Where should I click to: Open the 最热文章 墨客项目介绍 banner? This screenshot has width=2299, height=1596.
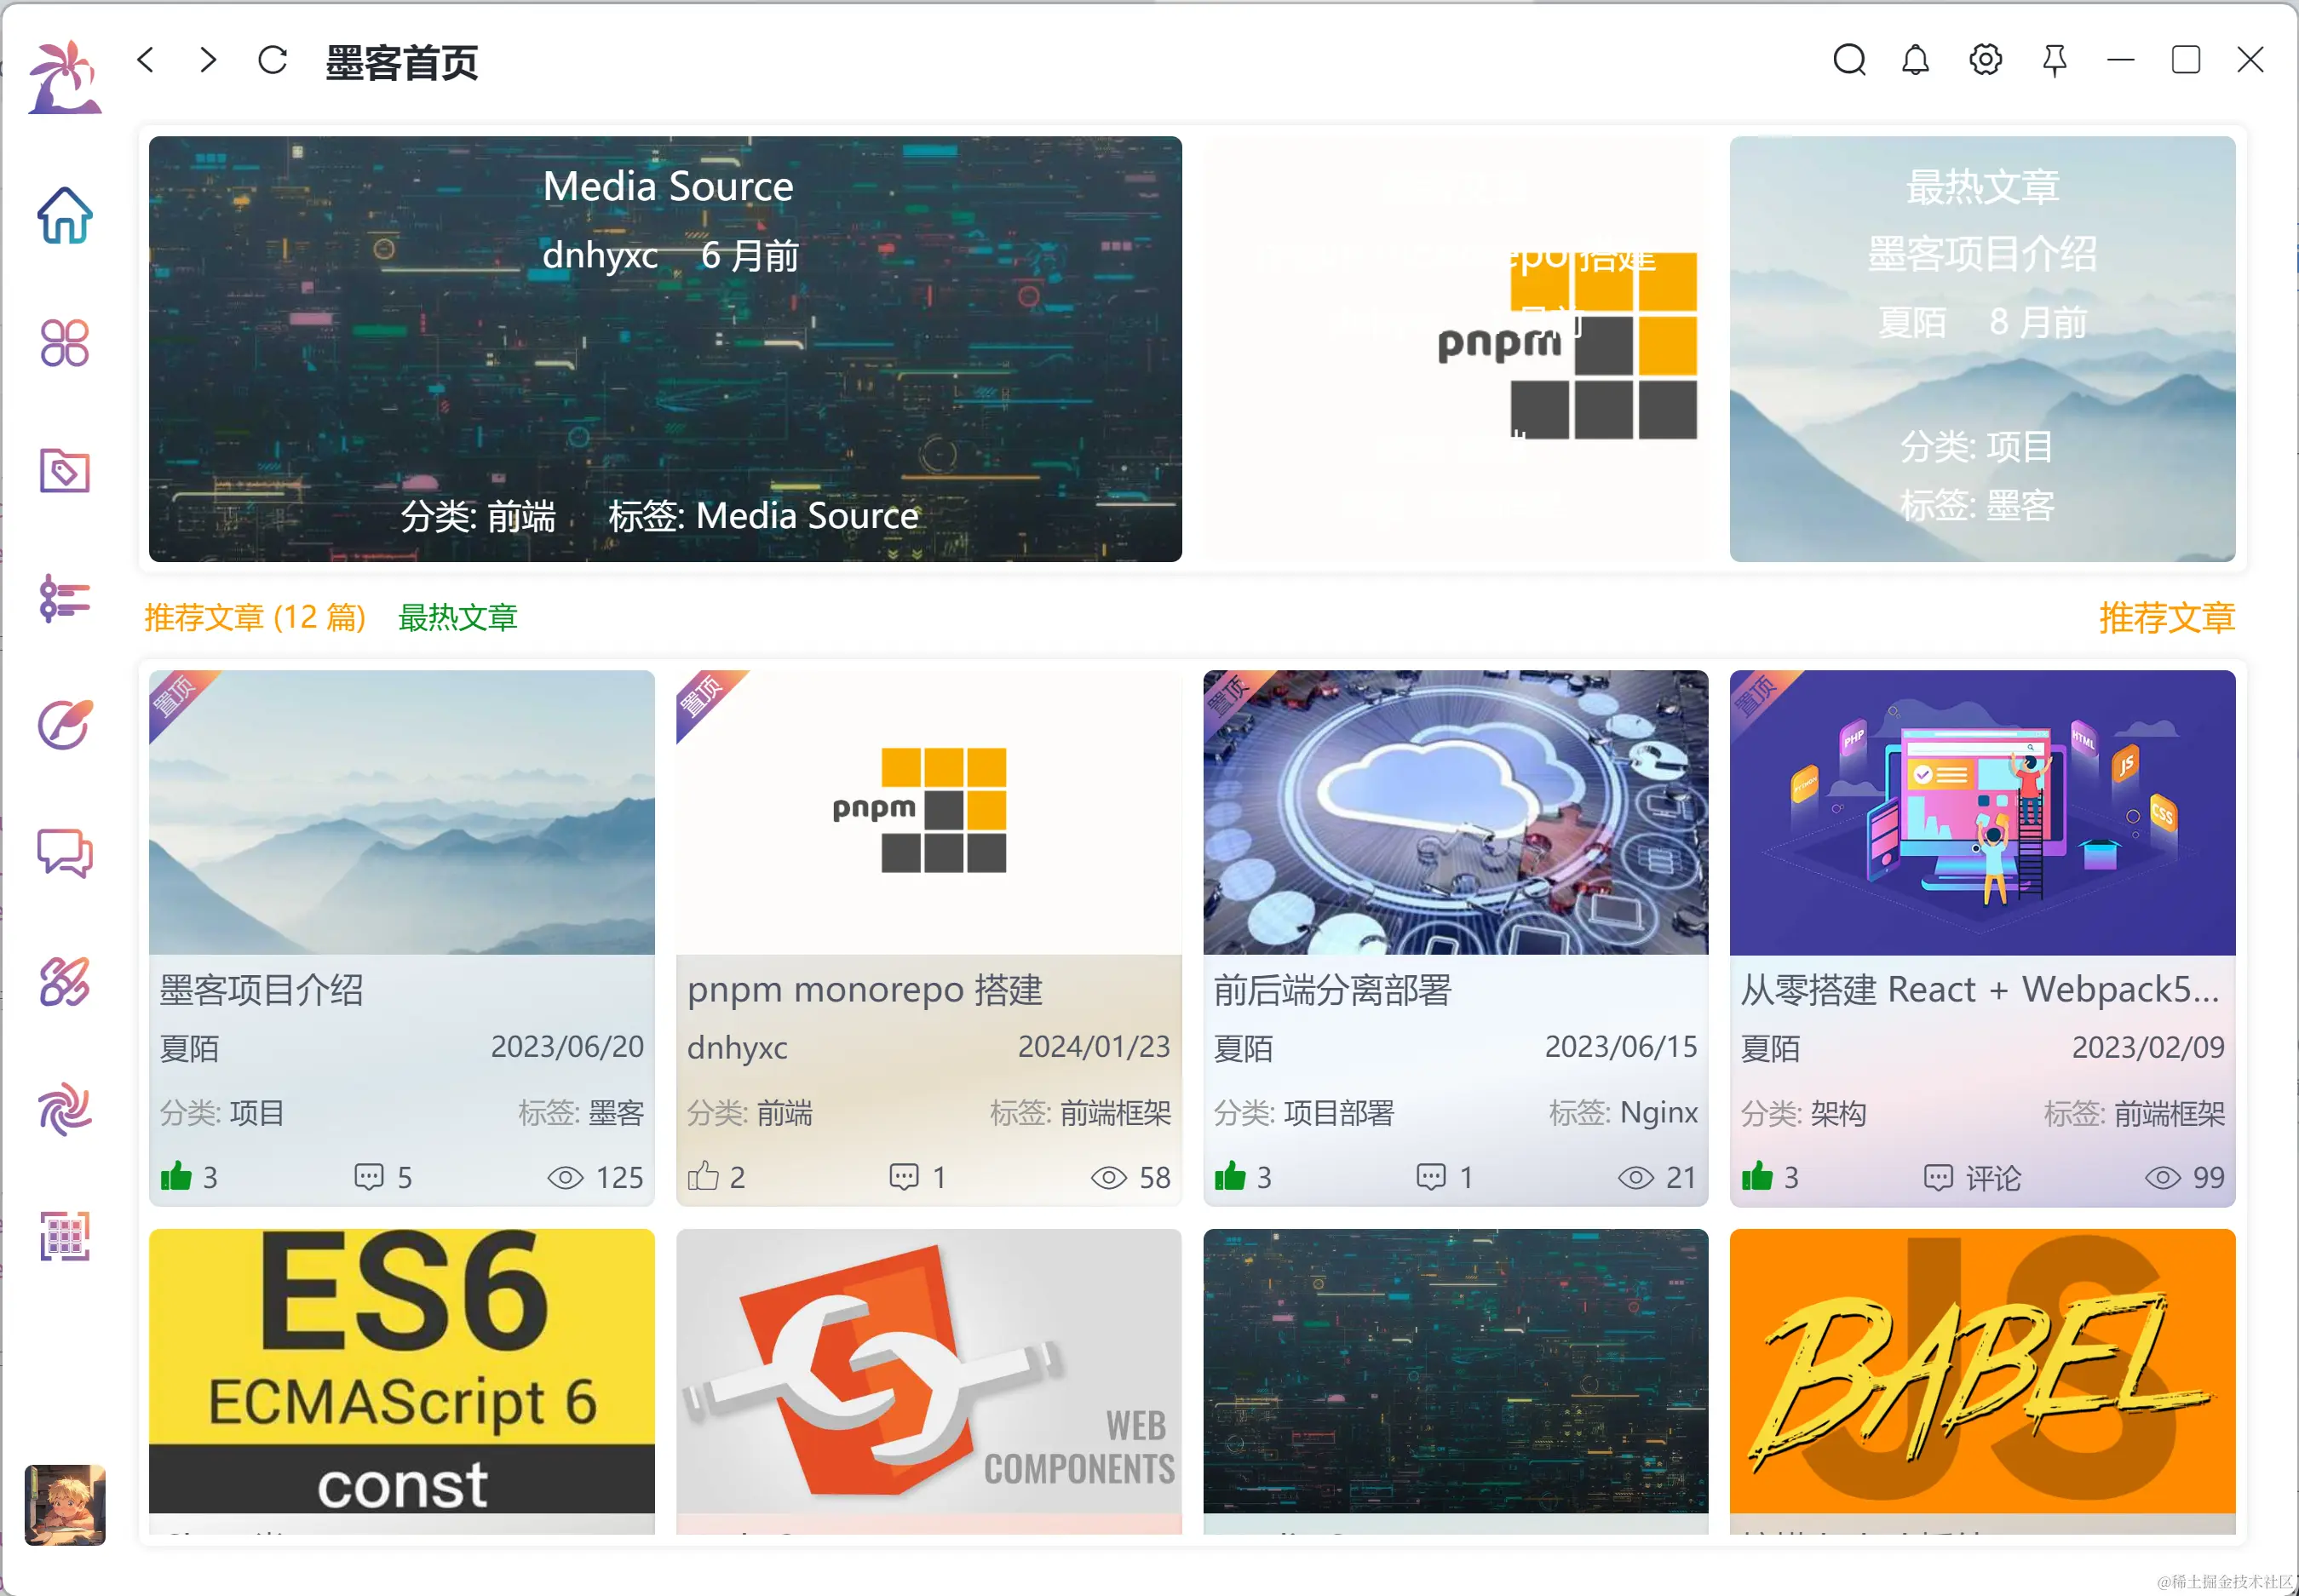click(x=1982, y=348)
